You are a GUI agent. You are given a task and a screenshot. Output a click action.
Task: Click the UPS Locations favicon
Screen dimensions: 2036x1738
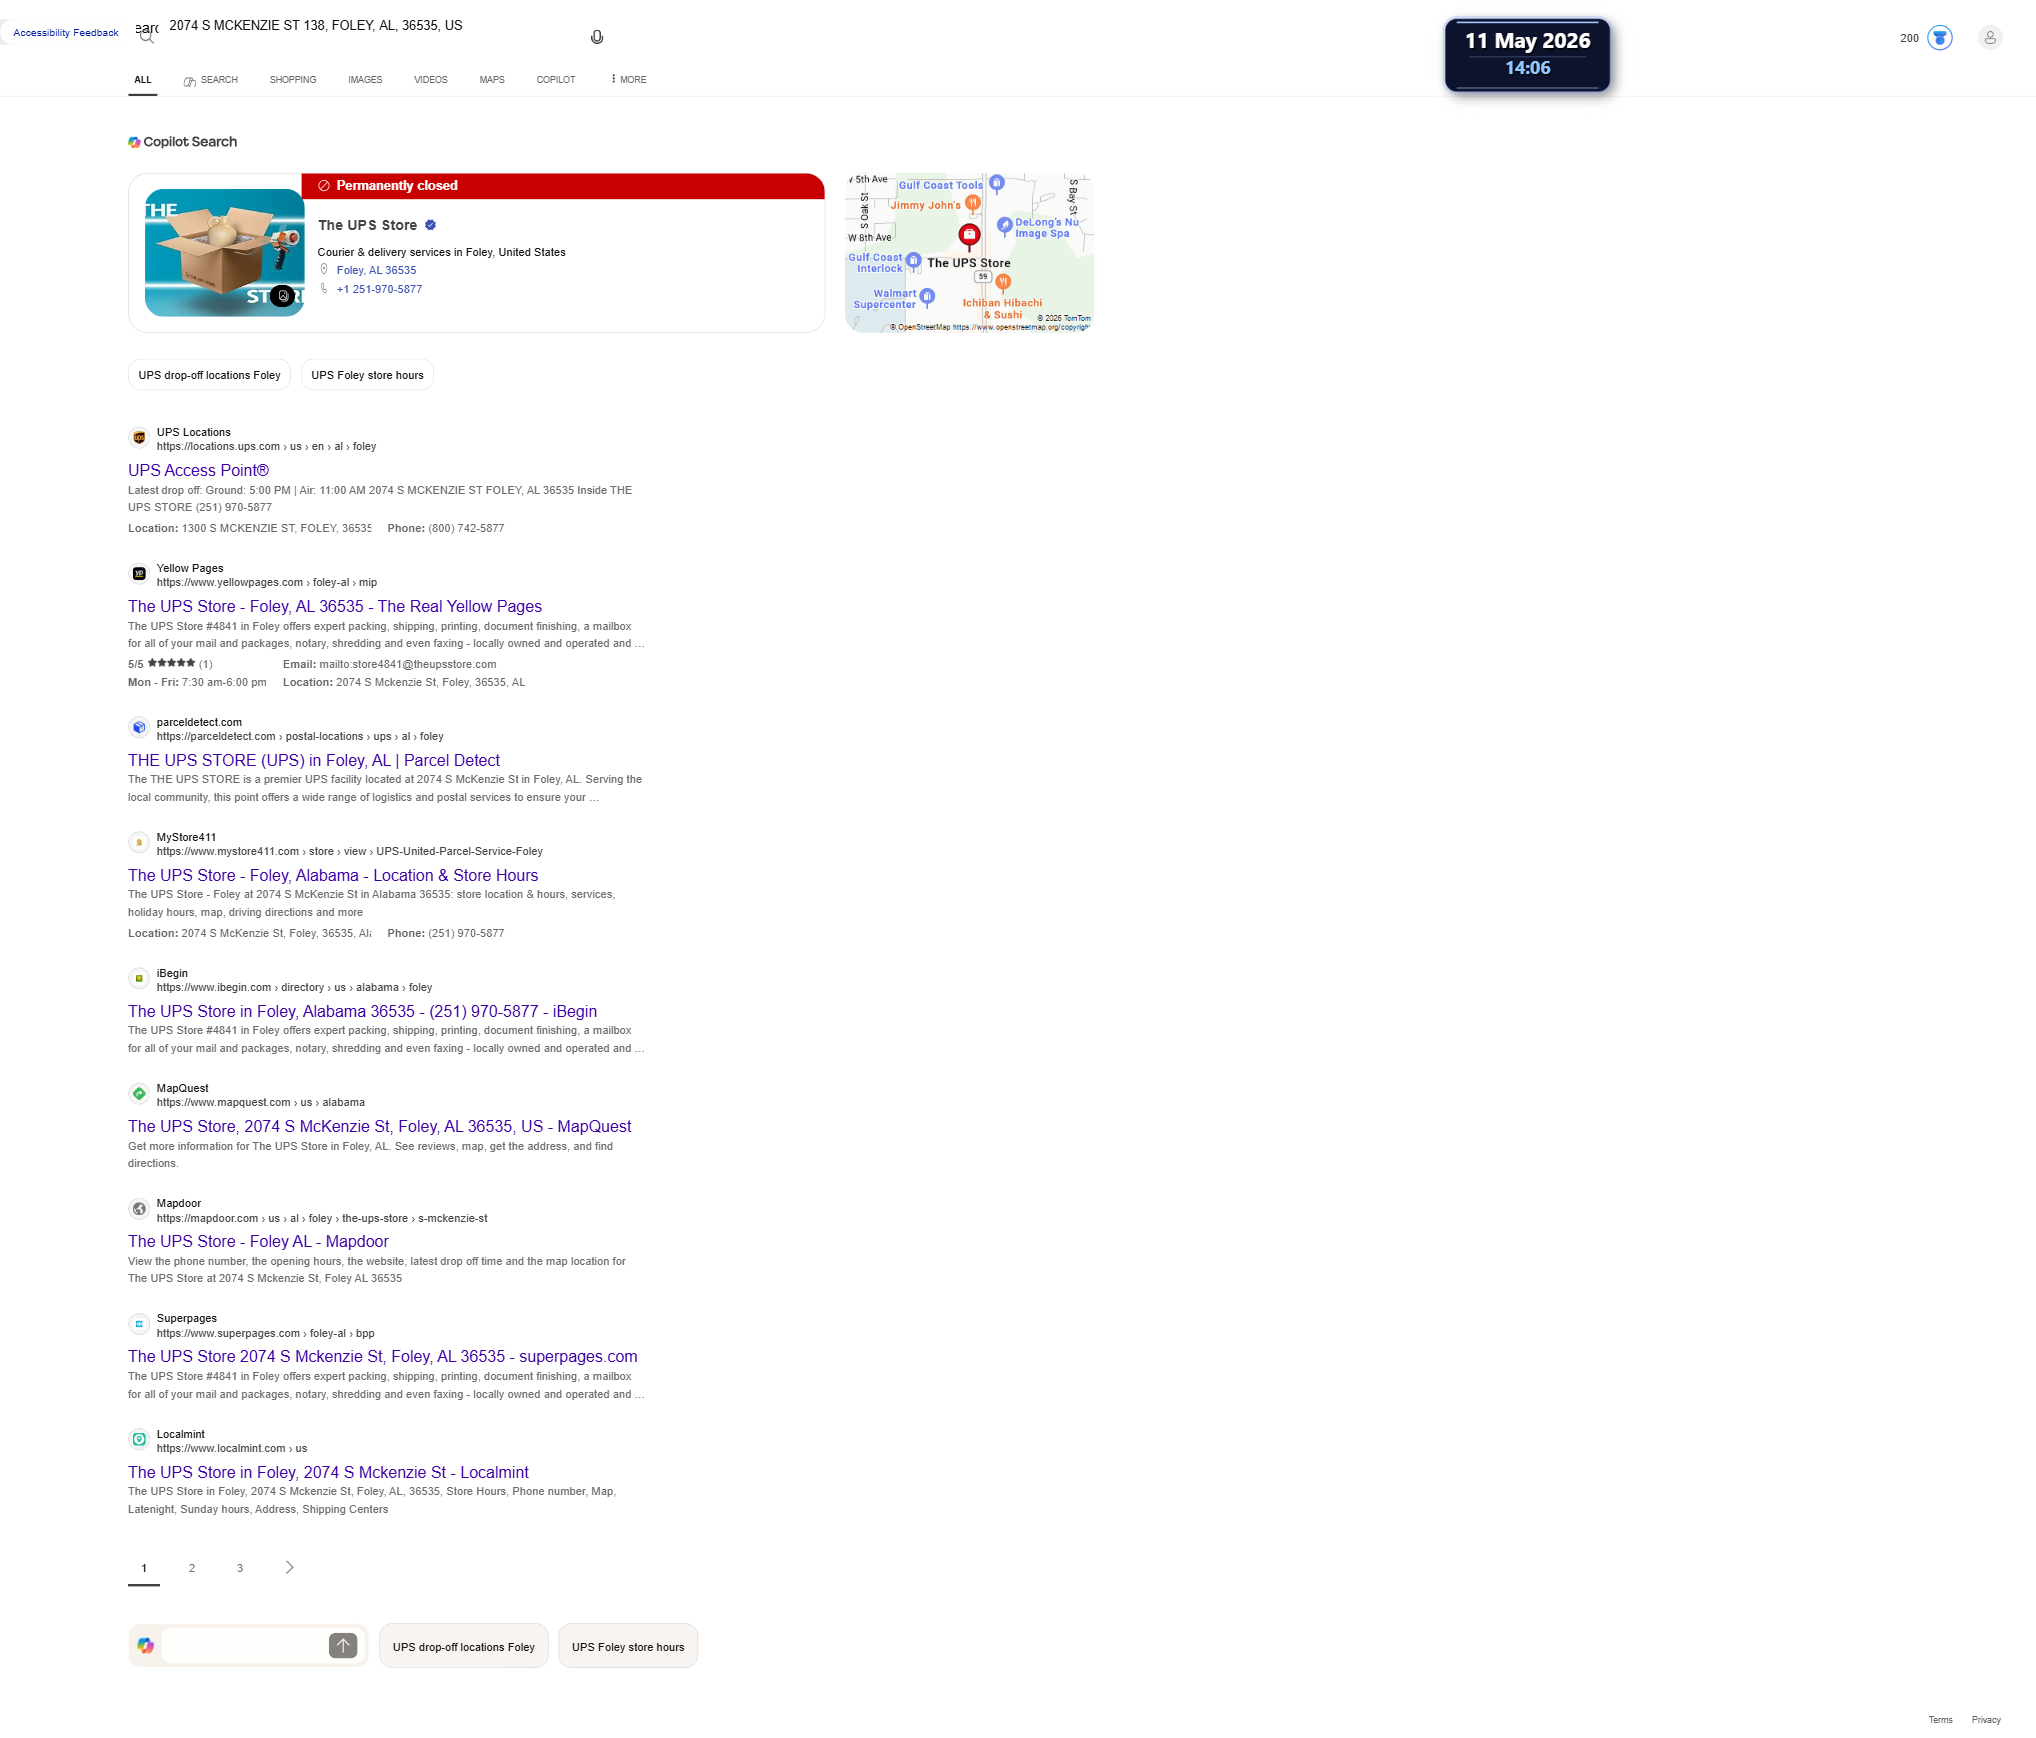coord(139,438)
